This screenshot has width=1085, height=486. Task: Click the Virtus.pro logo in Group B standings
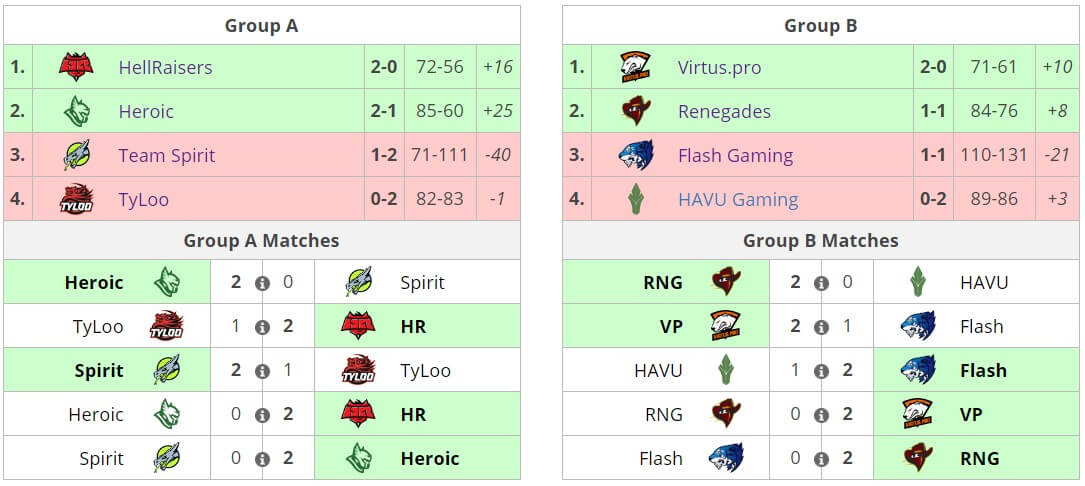[636, 68]
